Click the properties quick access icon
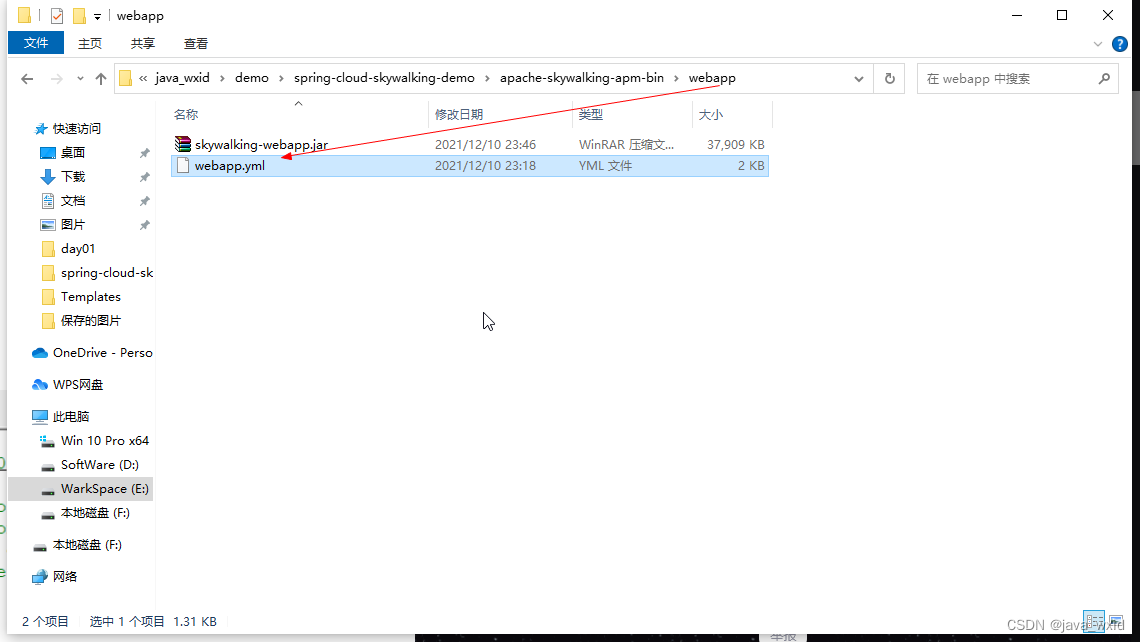Viewport: 1140px width, 642px height. [x=57, y=15]
